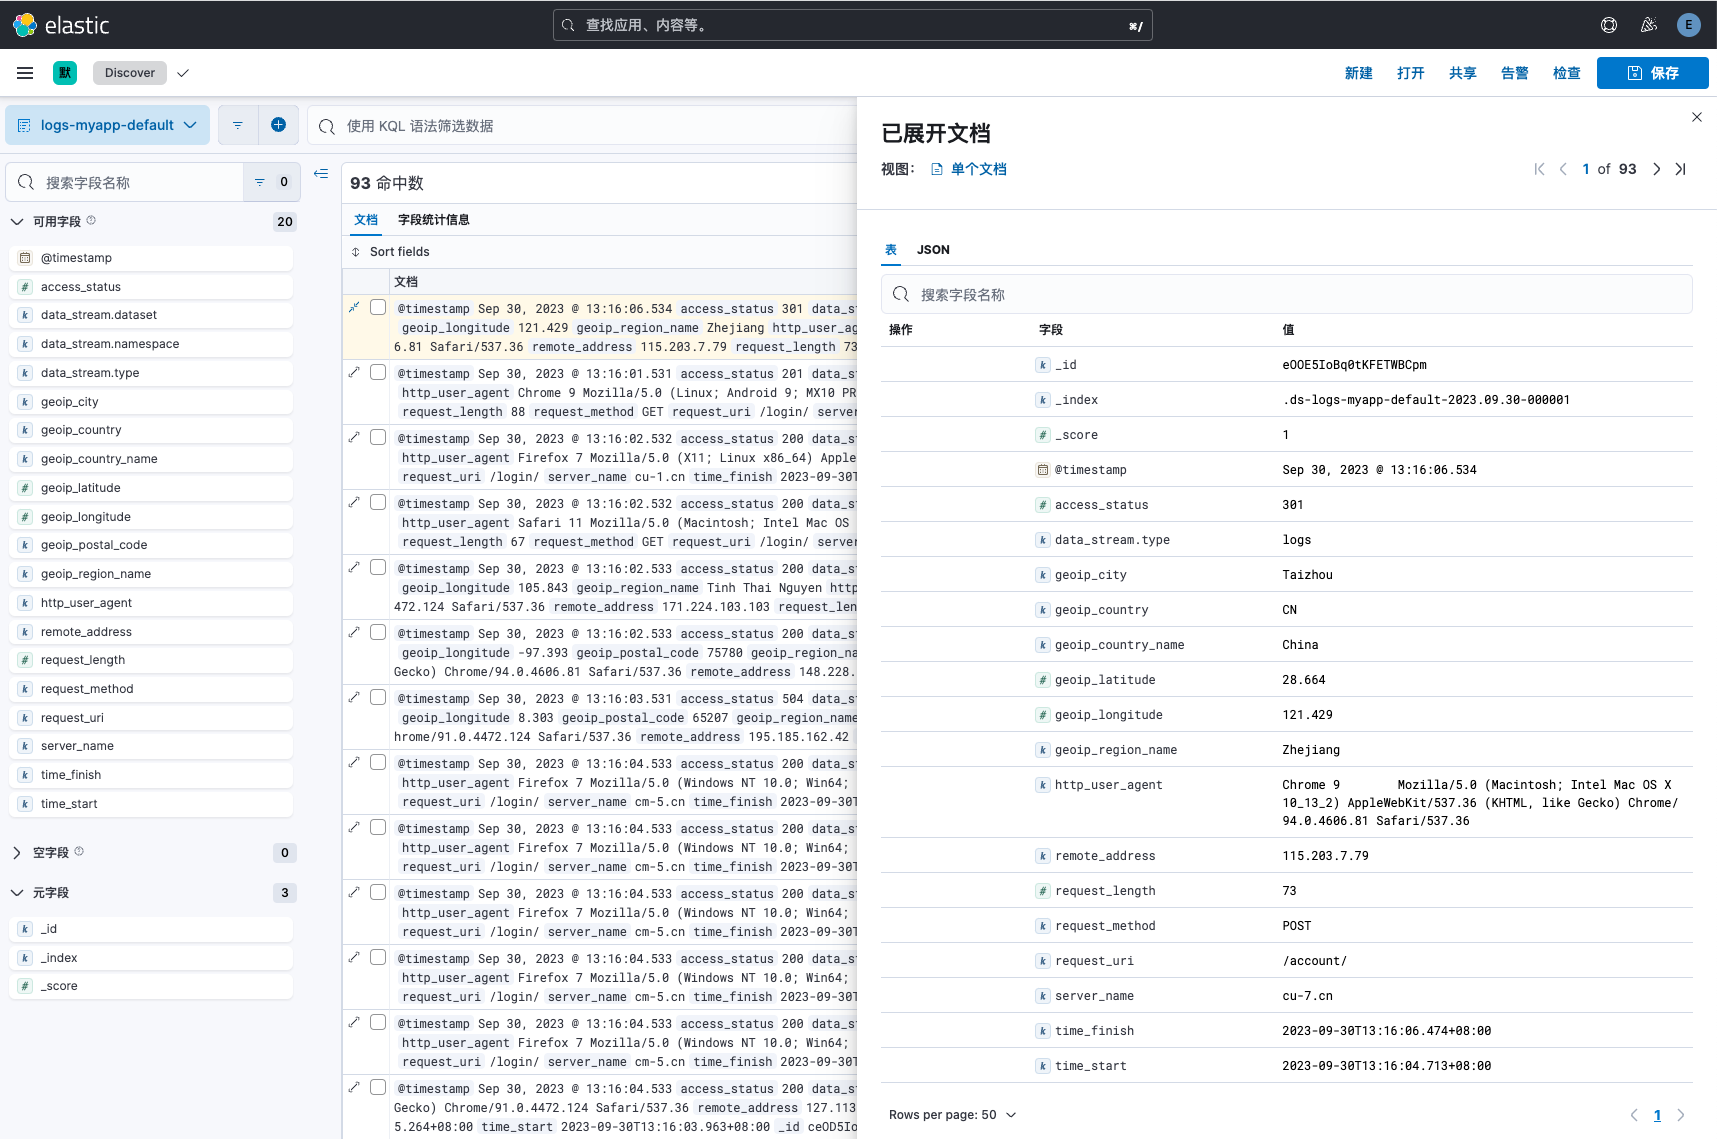Viewport: 1717px width, 1139px height.
Task: Go to the last document
Action: pyautogui.click(x=1681, y=169)
